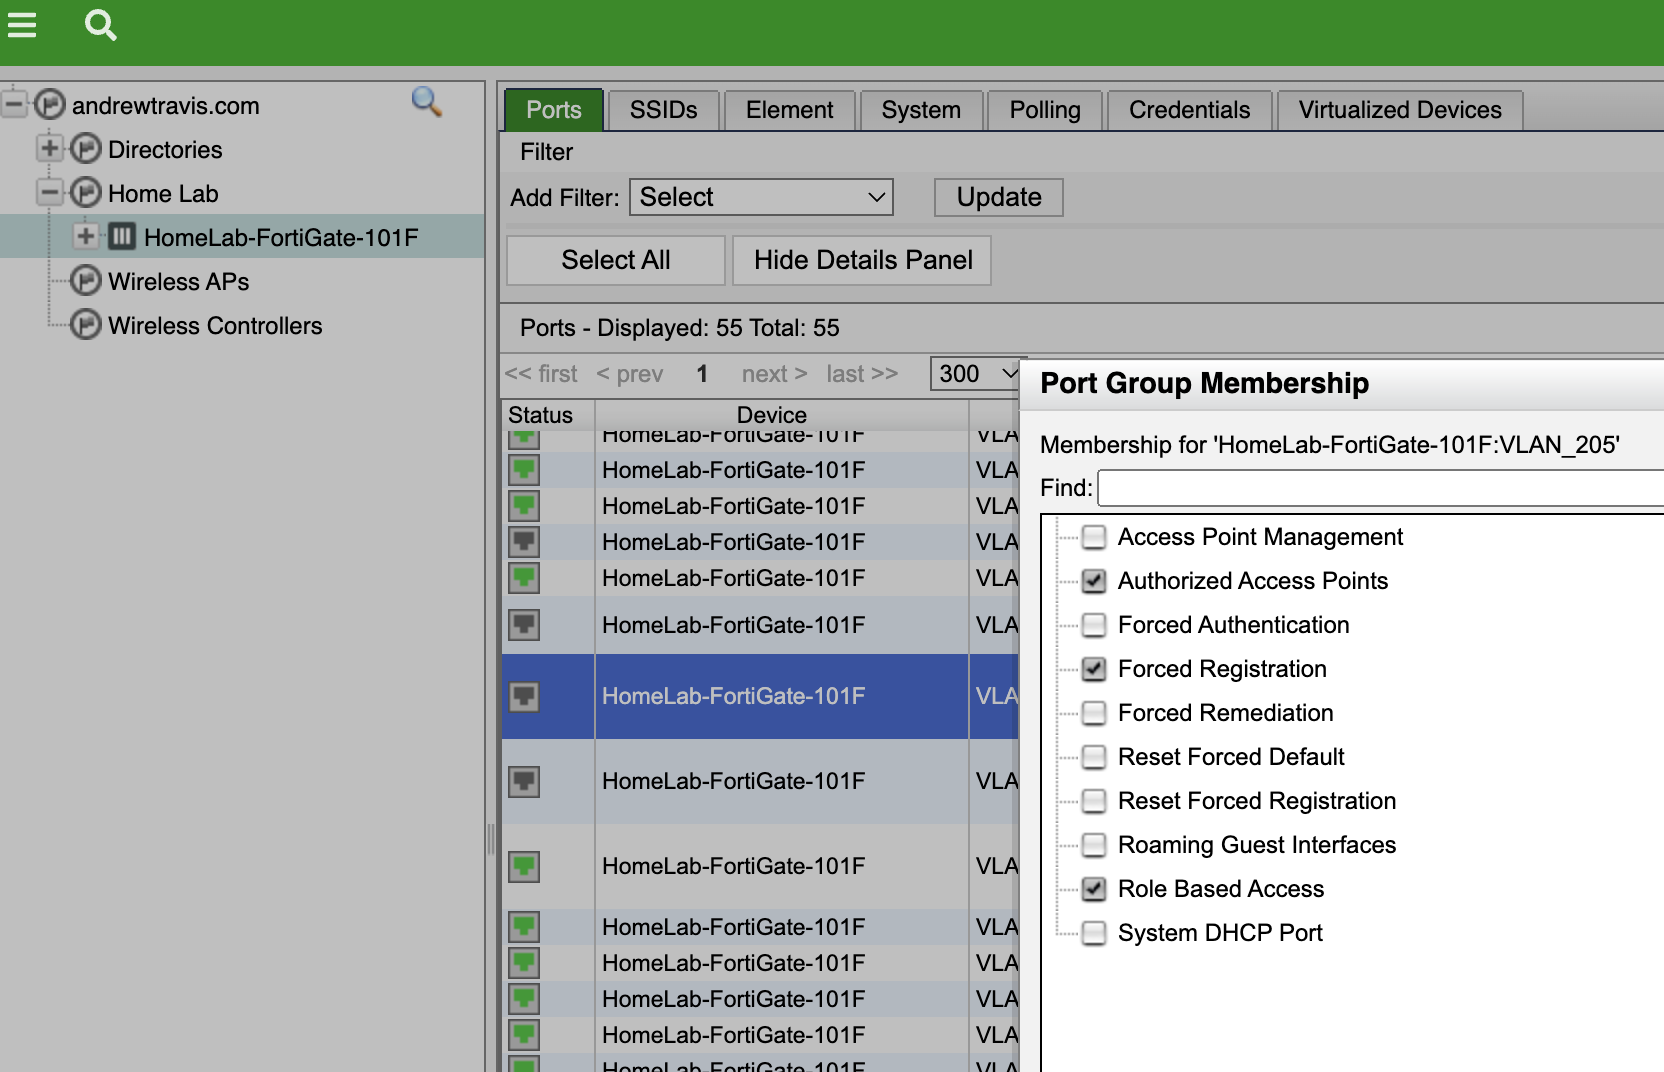Expand the Directories tree node
Image resolution: width=1664 pixels, height=1072 pixels.
click(x=50, y=148)
